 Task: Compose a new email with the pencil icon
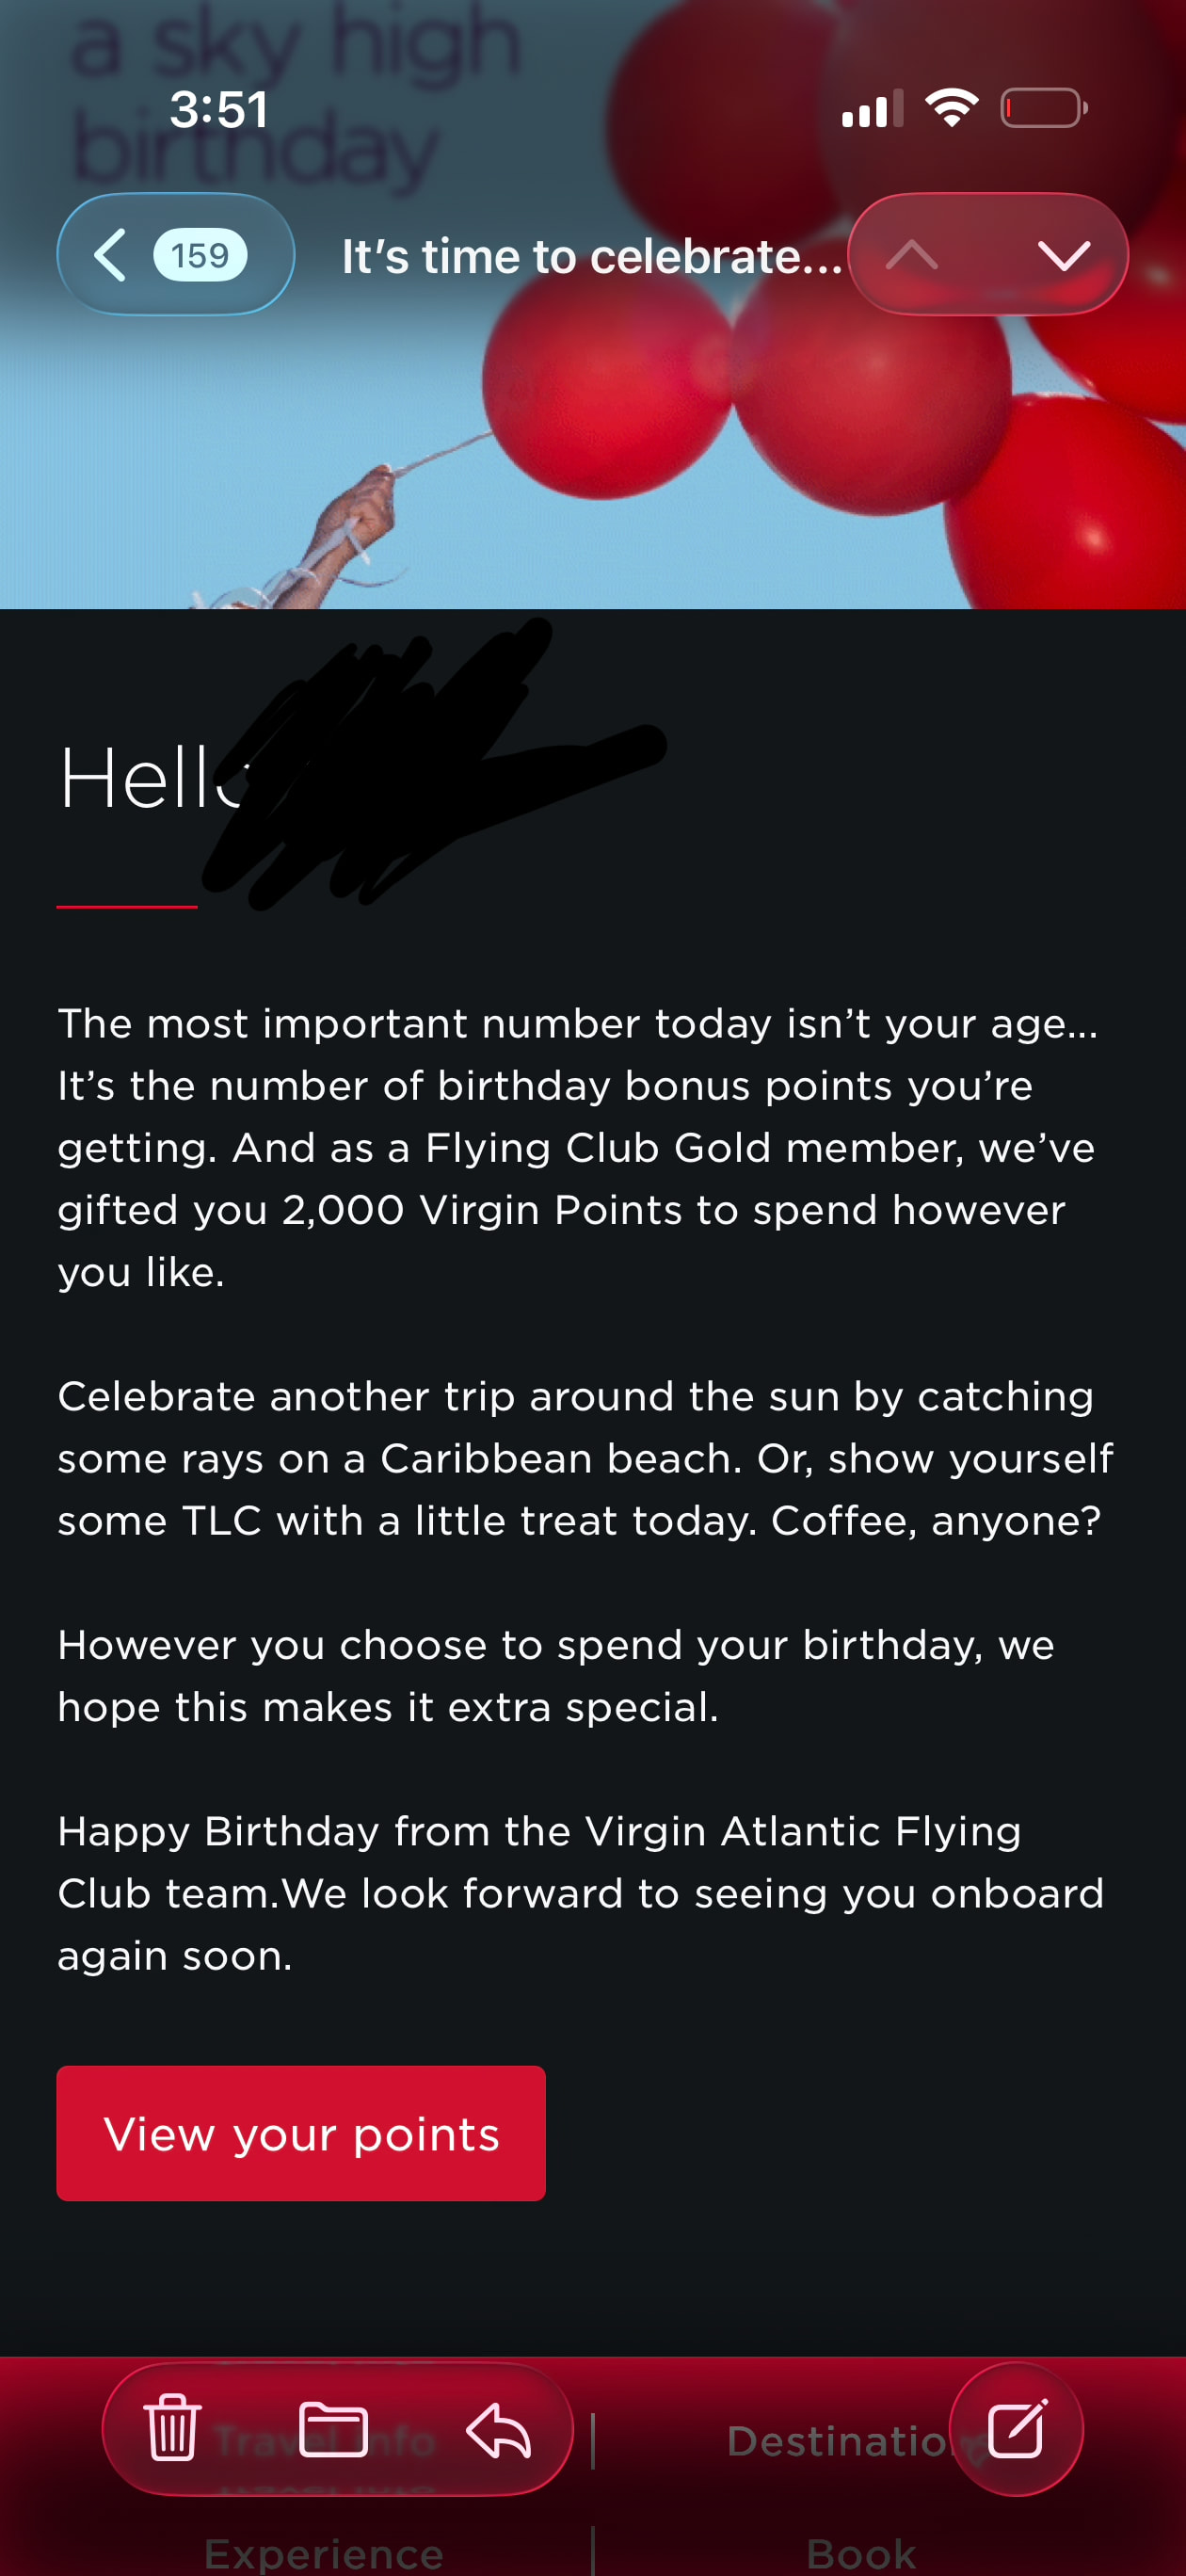[1016, 2428]
